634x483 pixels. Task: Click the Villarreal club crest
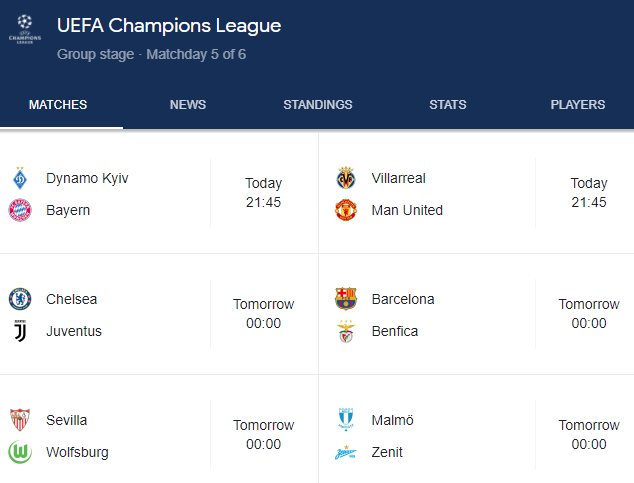(346, 179)
